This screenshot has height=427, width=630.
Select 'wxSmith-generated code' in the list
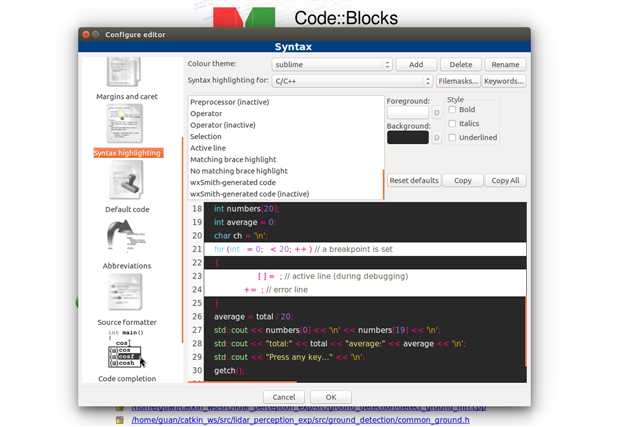pyautogui.click(x=285, y=182)
